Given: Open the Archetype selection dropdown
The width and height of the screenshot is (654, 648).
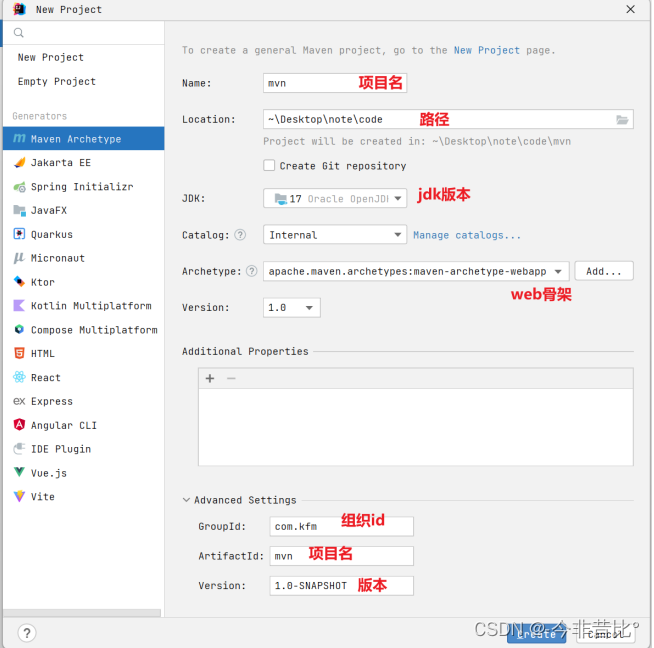Looking at the screenshot, I should tap(416, 271).
